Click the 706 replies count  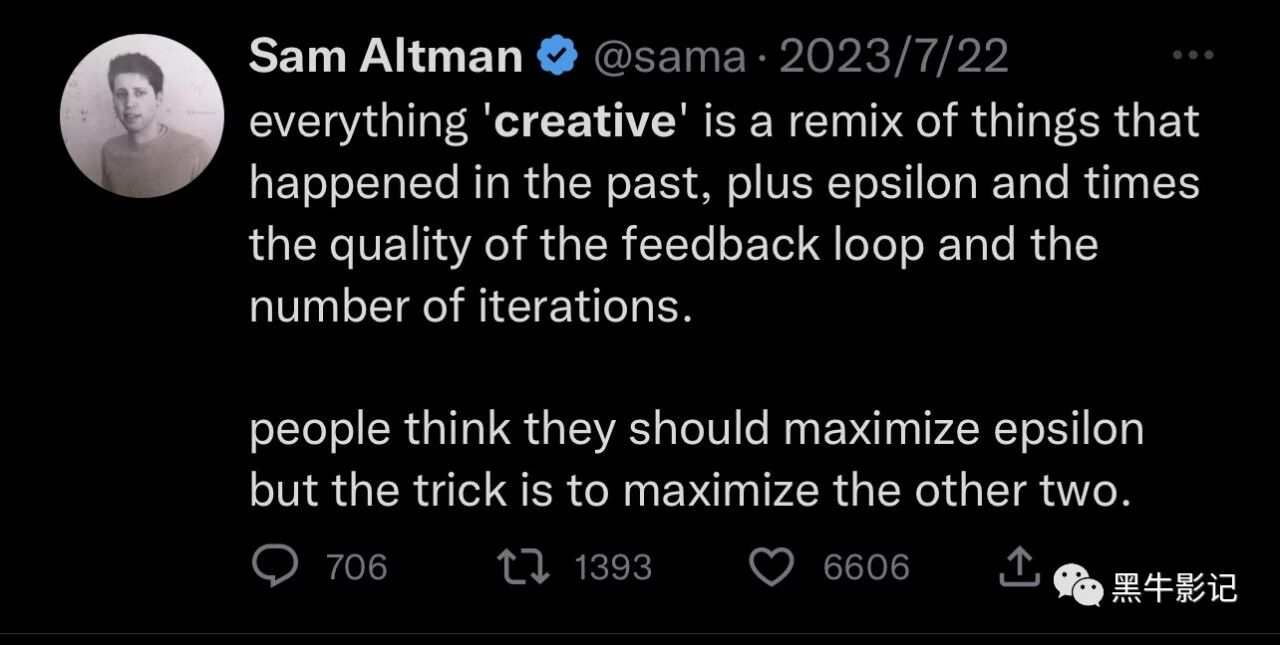click(357, 568)
